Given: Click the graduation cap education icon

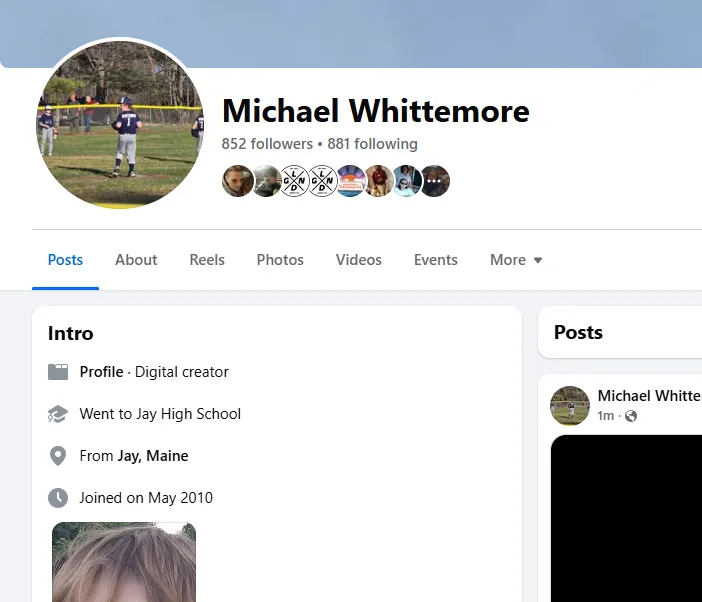Looking at the screenshot, I should (x=58, y=414).
